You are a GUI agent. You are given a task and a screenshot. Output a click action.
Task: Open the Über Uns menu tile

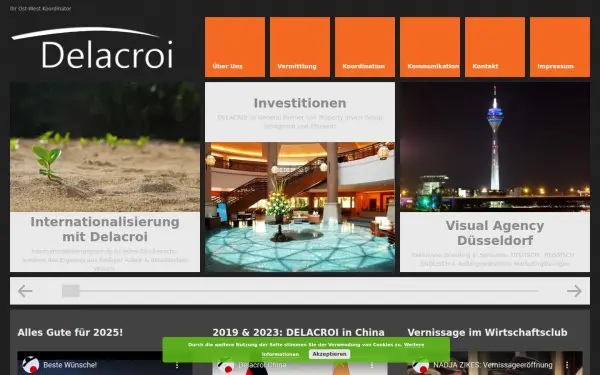coord(235,47)
